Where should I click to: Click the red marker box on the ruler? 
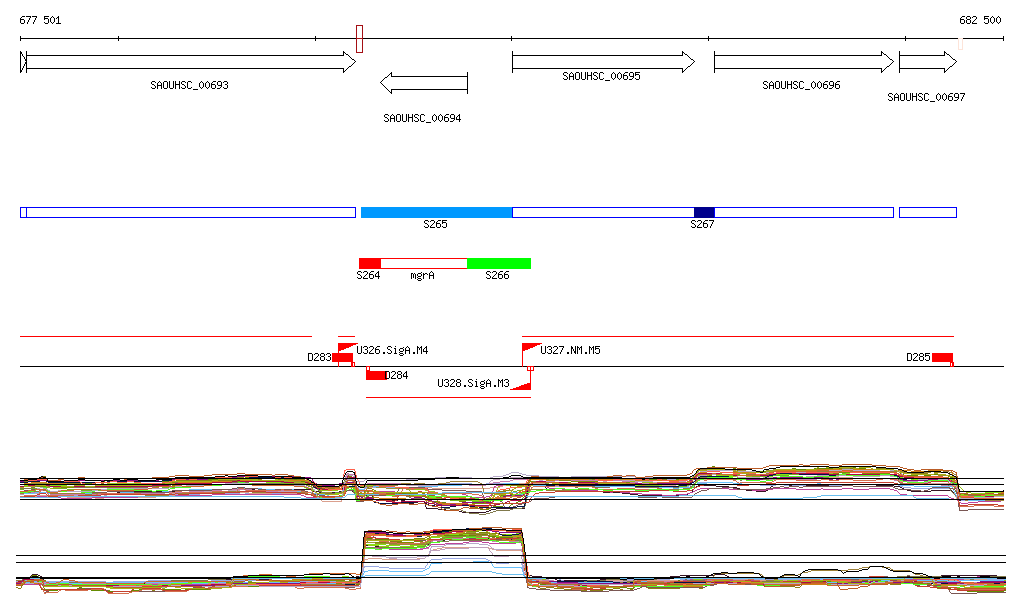coord(359,39)
